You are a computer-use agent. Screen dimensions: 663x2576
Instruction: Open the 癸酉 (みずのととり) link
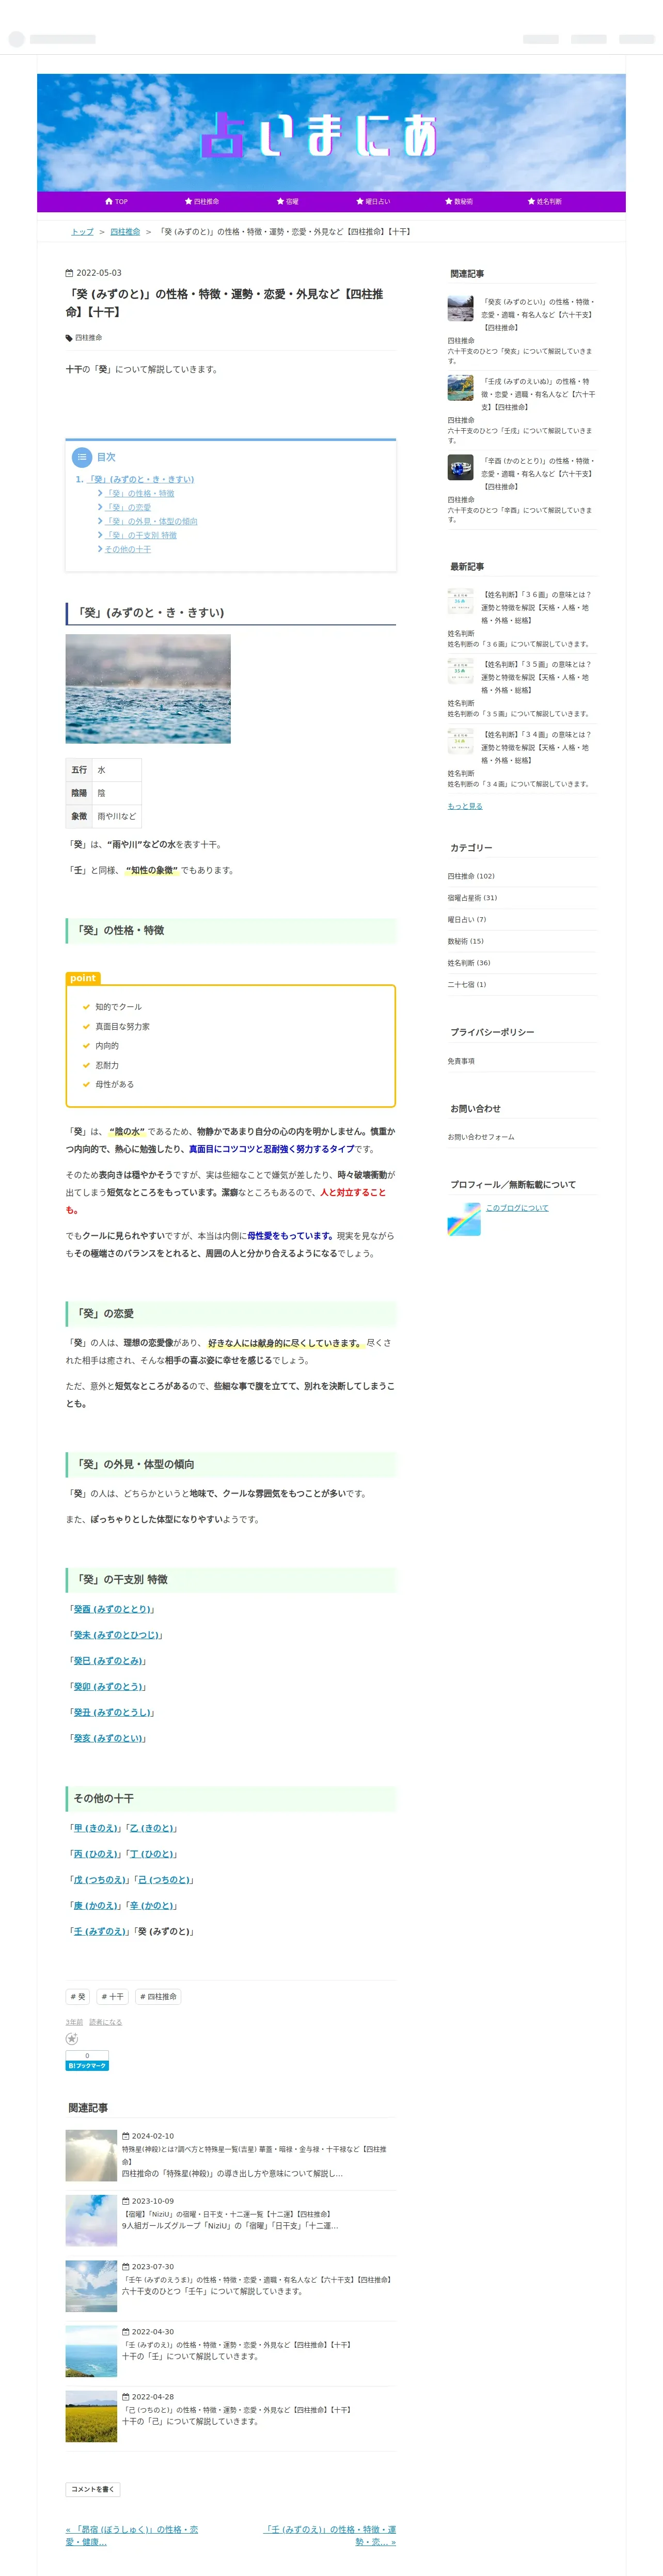click(112, 1609)
